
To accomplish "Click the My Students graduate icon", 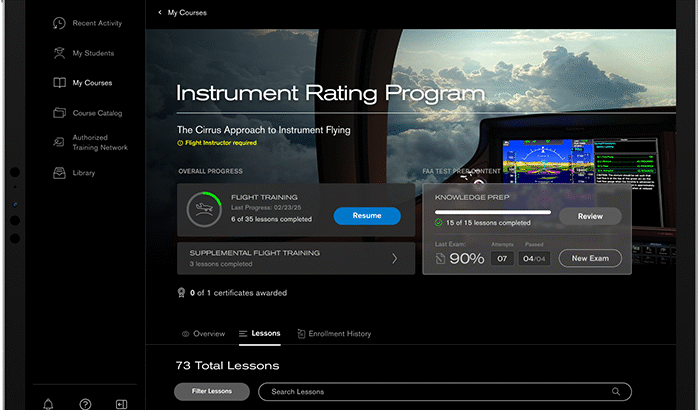I will 59,53.
